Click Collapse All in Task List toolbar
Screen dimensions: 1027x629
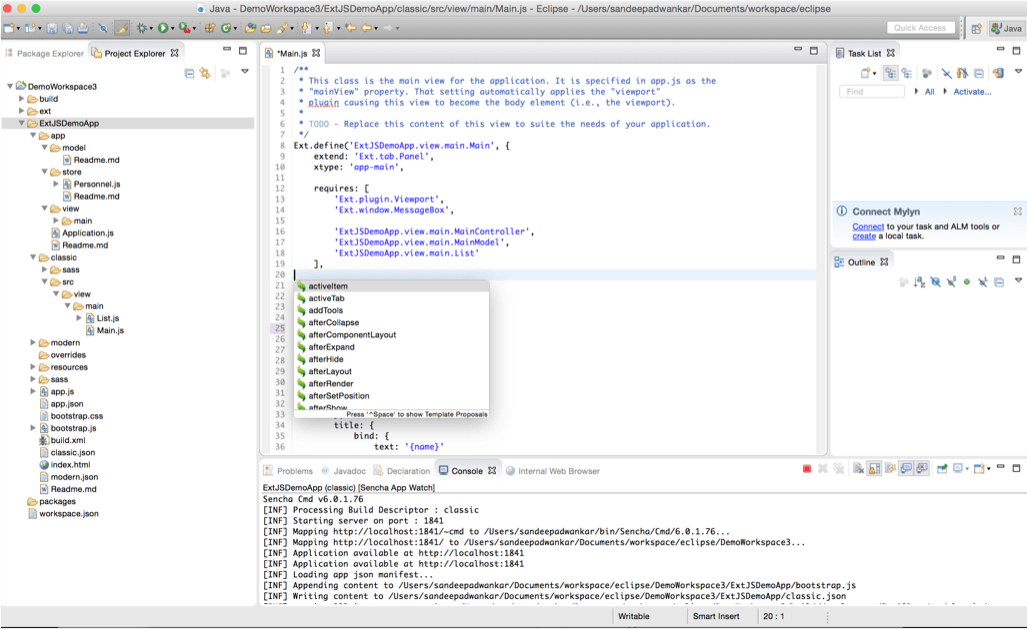[x=979, y=73]
